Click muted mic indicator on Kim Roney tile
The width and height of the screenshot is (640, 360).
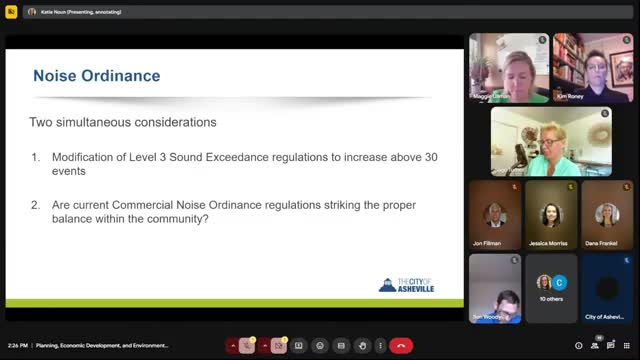[x=627, y=40]
